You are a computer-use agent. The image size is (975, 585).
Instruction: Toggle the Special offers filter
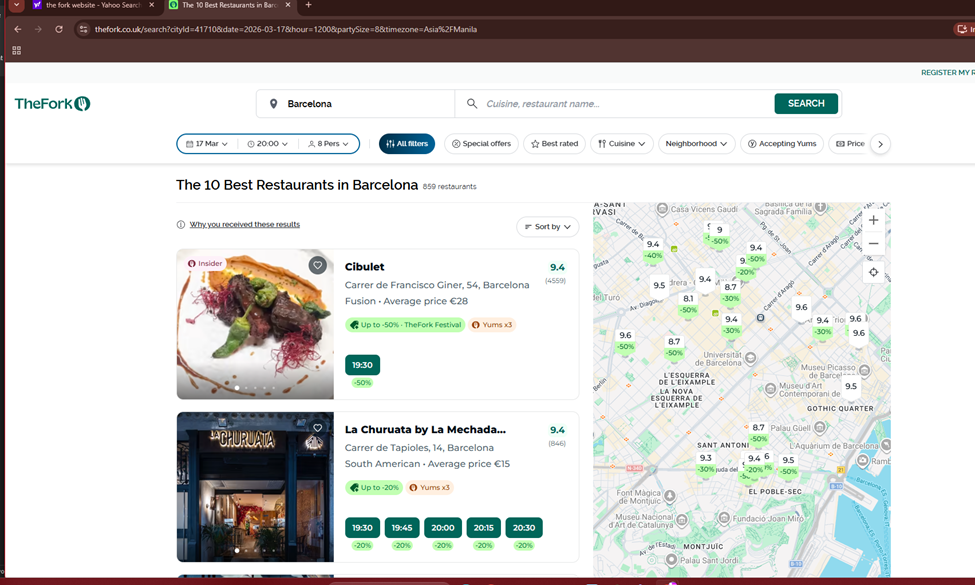click(x=482, y=144)
